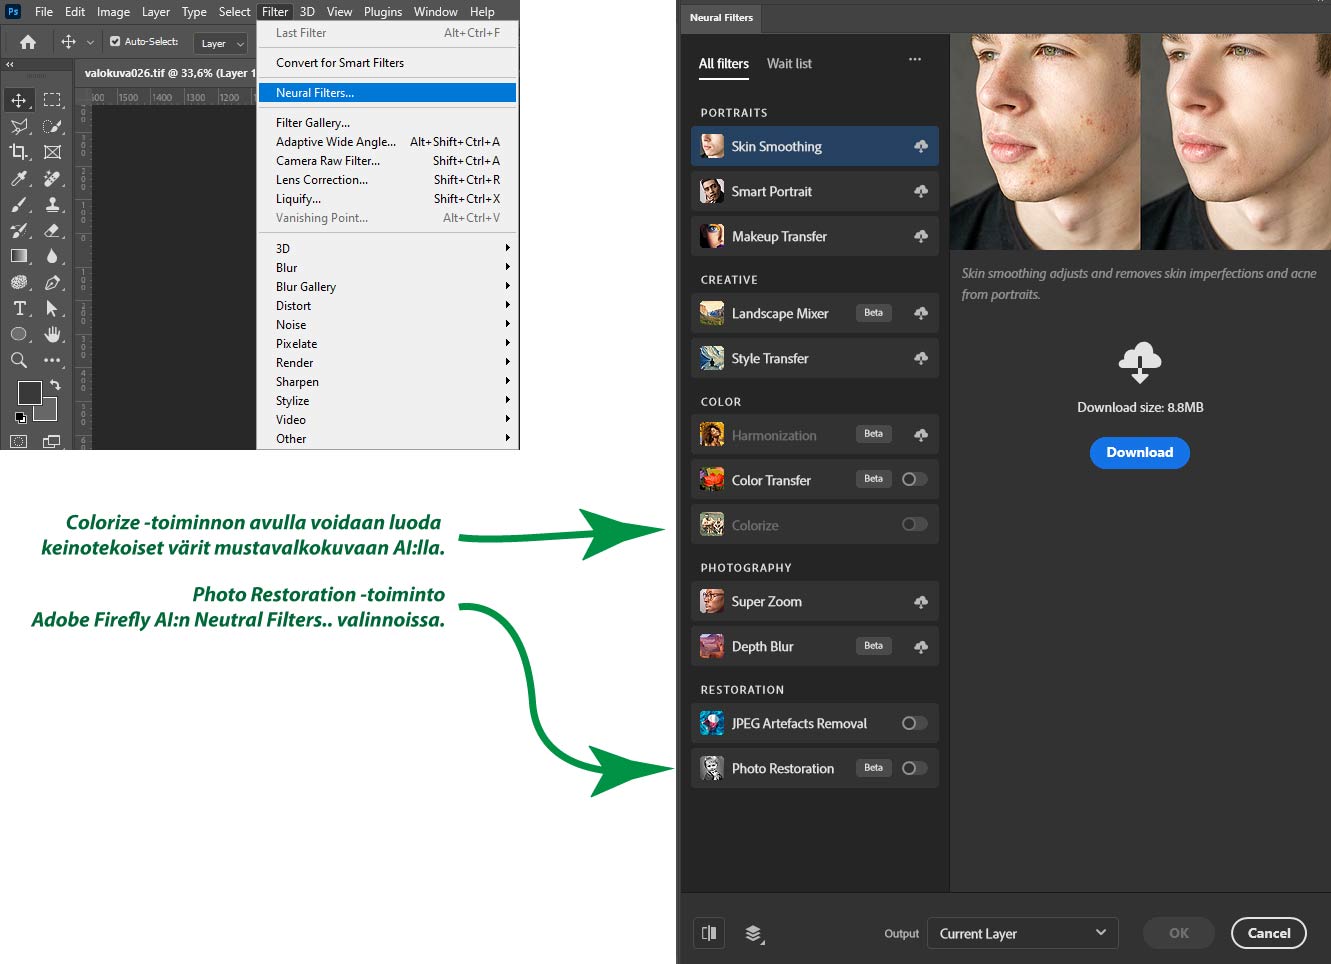Download Super Zoom via its cloud icon
The height and width of the screenshot is (964, 1331).
(x=921, y=602)
